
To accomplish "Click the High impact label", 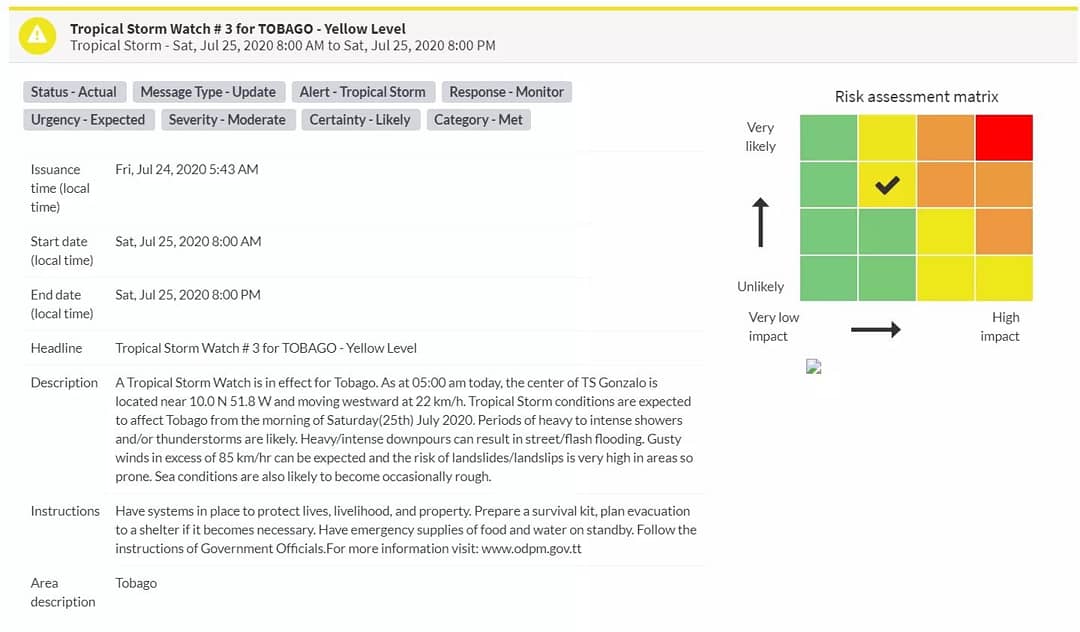I will (x=1000, y=326).
